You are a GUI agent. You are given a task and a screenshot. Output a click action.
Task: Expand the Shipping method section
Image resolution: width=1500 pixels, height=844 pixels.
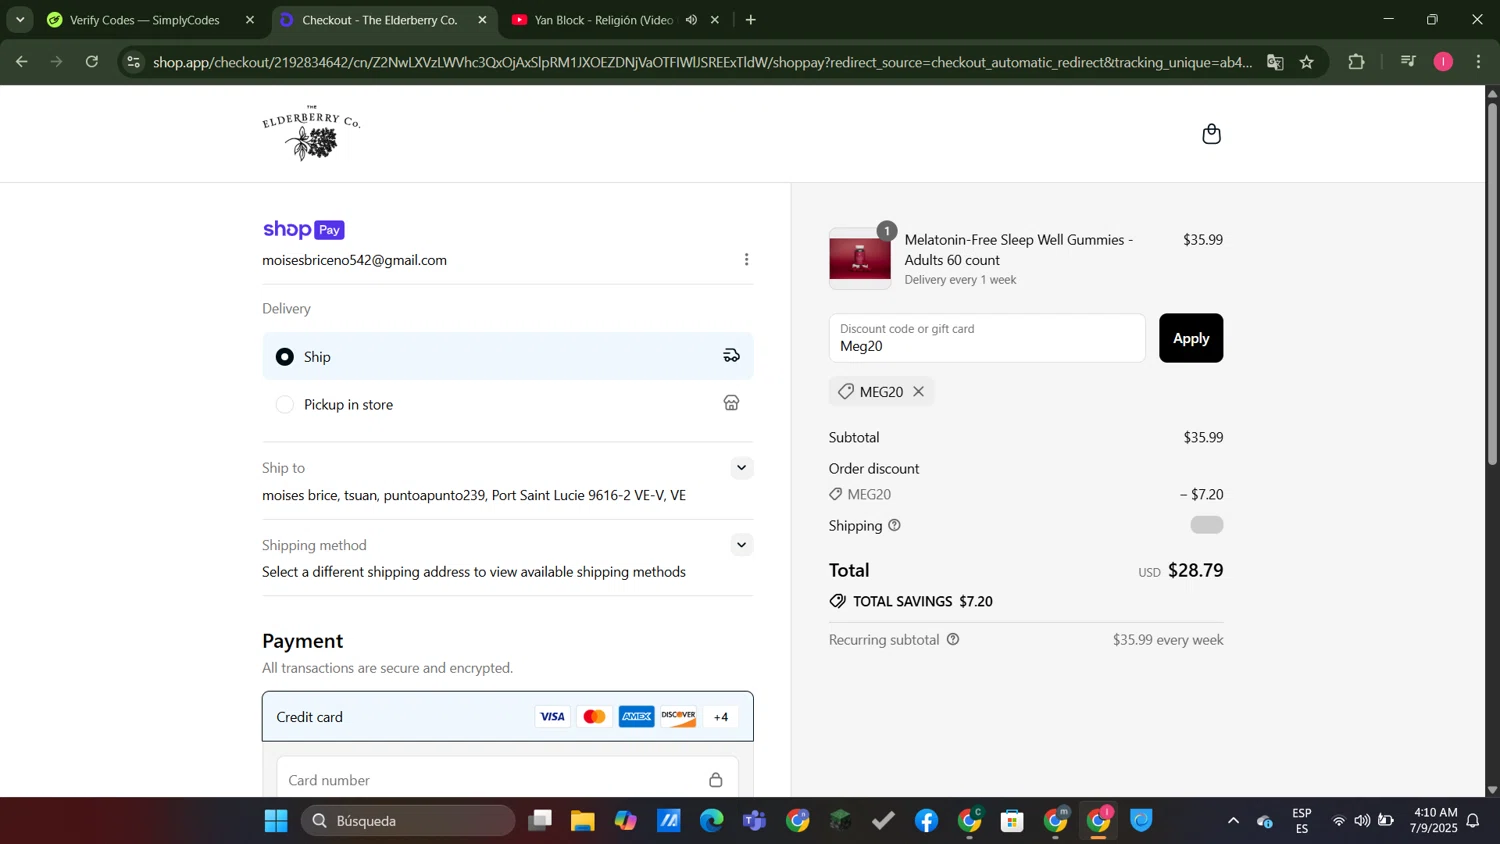(741, 545)
